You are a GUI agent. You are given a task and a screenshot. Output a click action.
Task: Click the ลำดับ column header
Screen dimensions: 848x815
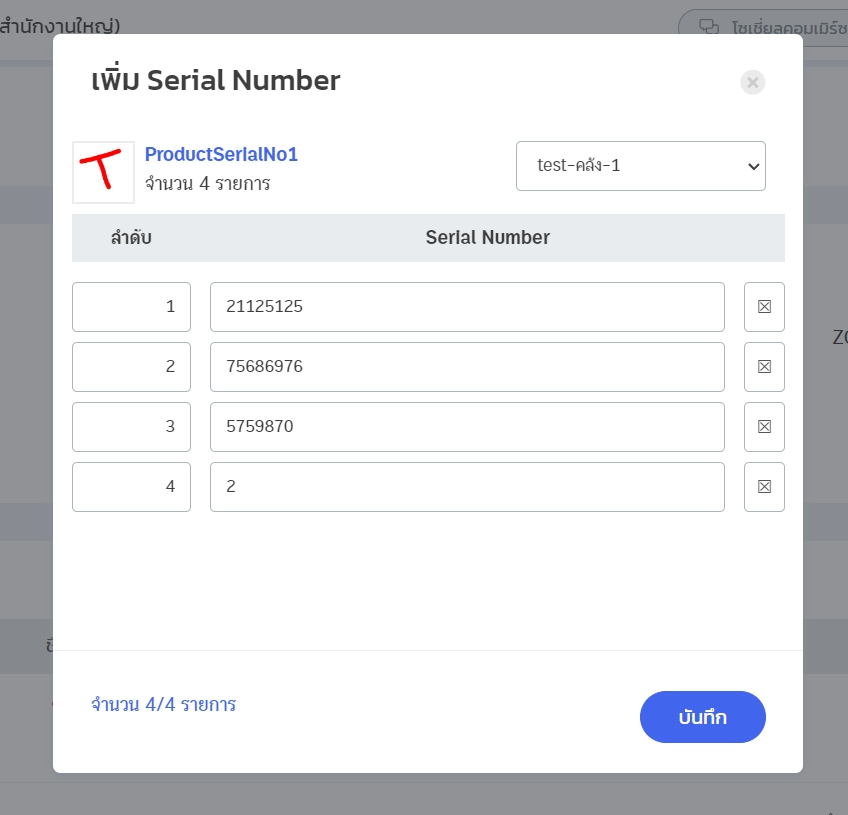[131, 238]
